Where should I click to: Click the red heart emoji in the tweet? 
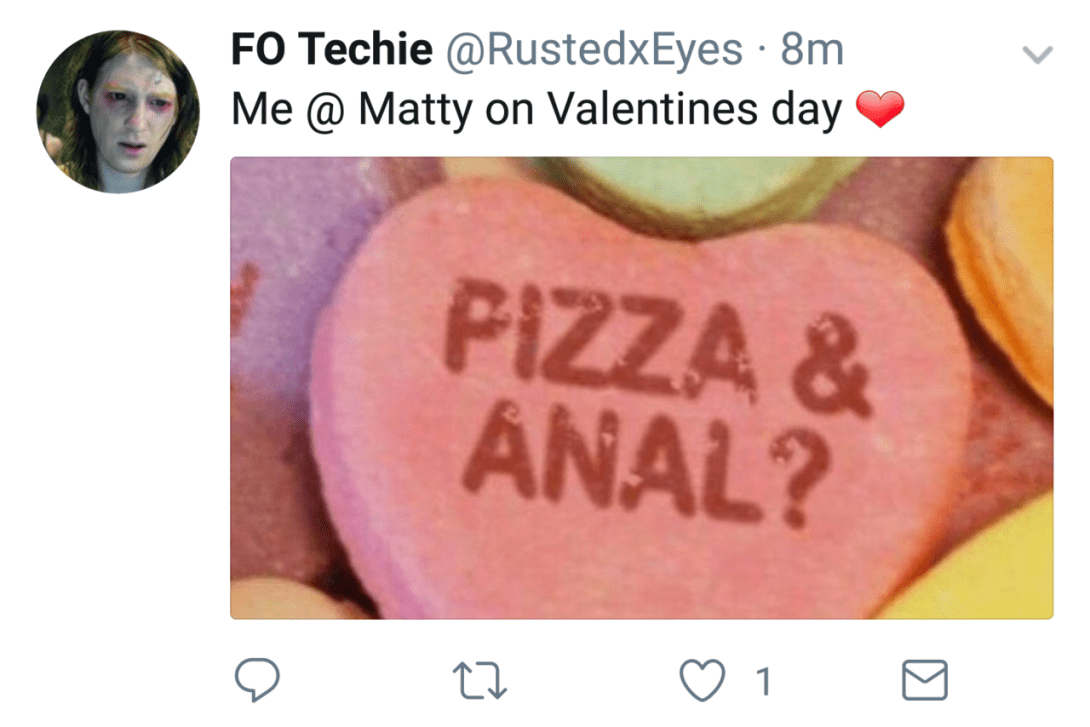[x=880, y=110]
